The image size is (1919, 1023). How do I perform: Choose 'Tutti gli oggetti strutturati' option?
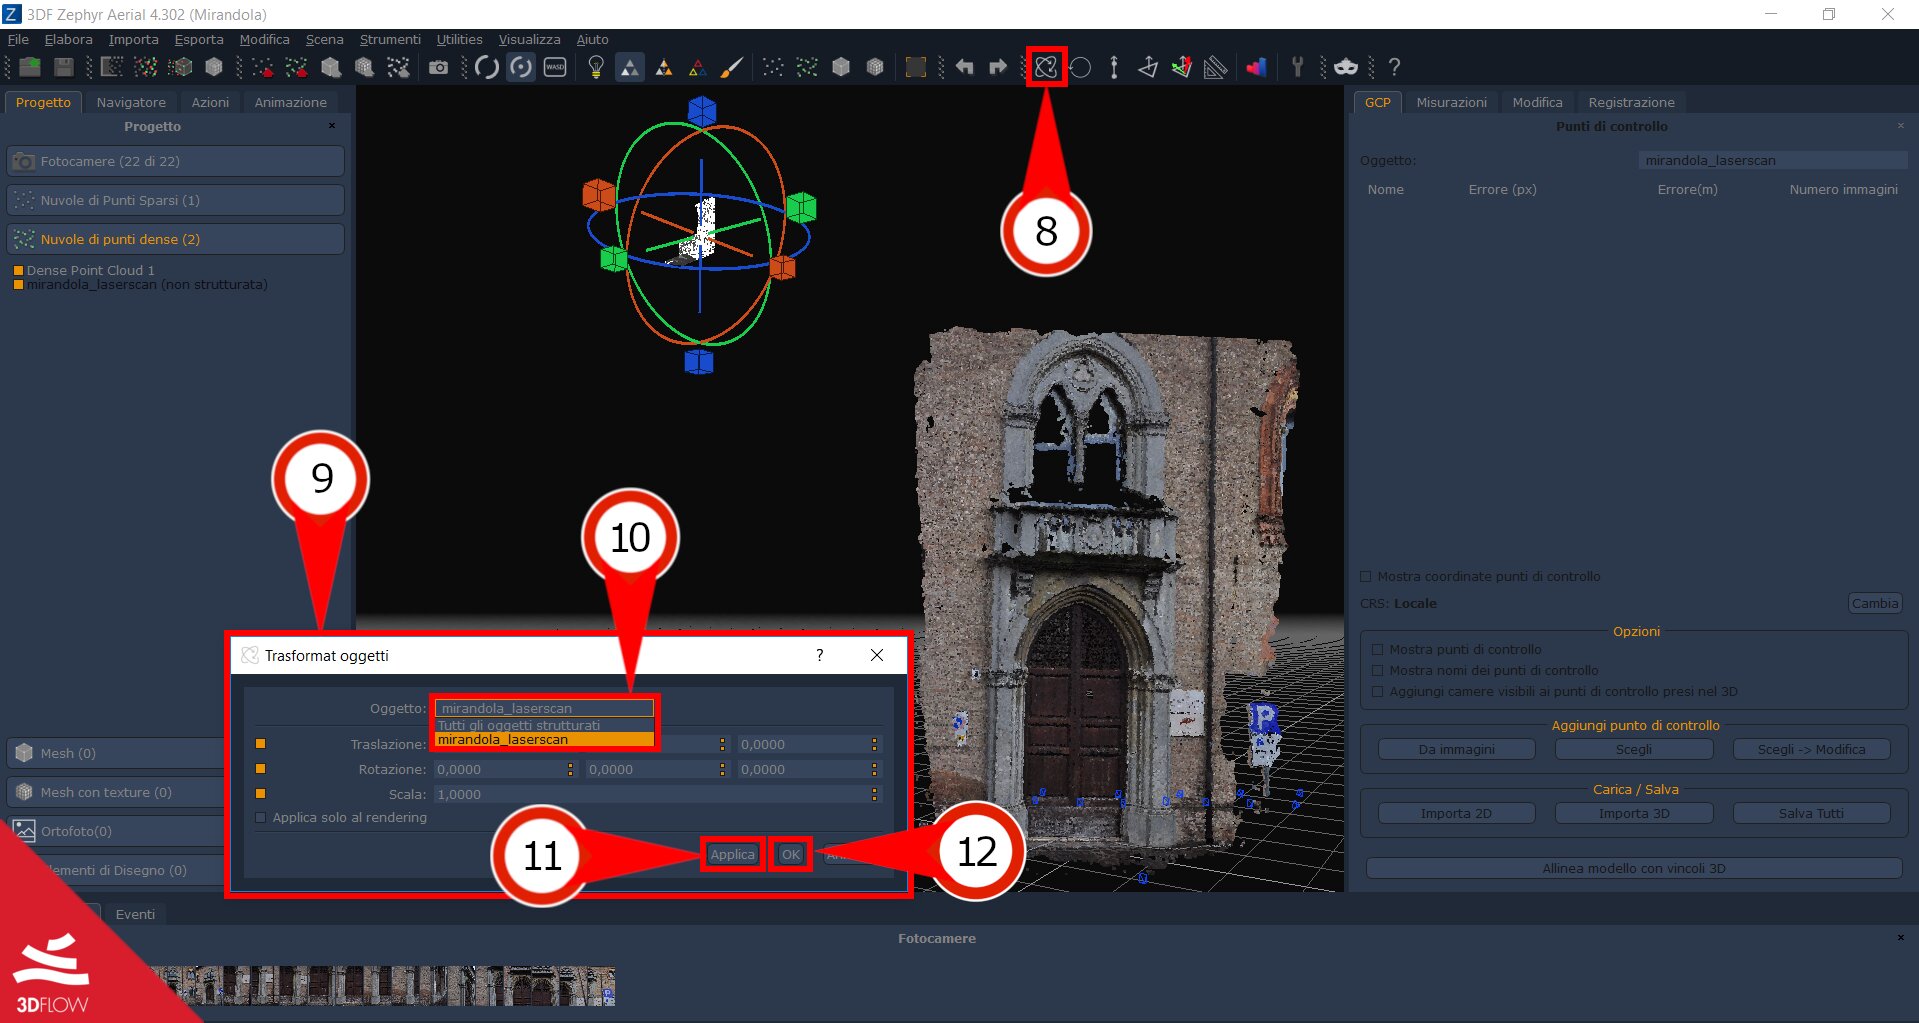518,724
